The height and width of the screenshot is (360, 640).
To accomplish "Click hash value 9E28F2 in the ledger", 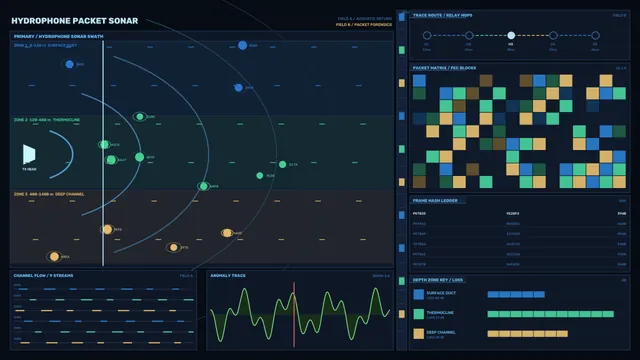I will click(513, 213).
